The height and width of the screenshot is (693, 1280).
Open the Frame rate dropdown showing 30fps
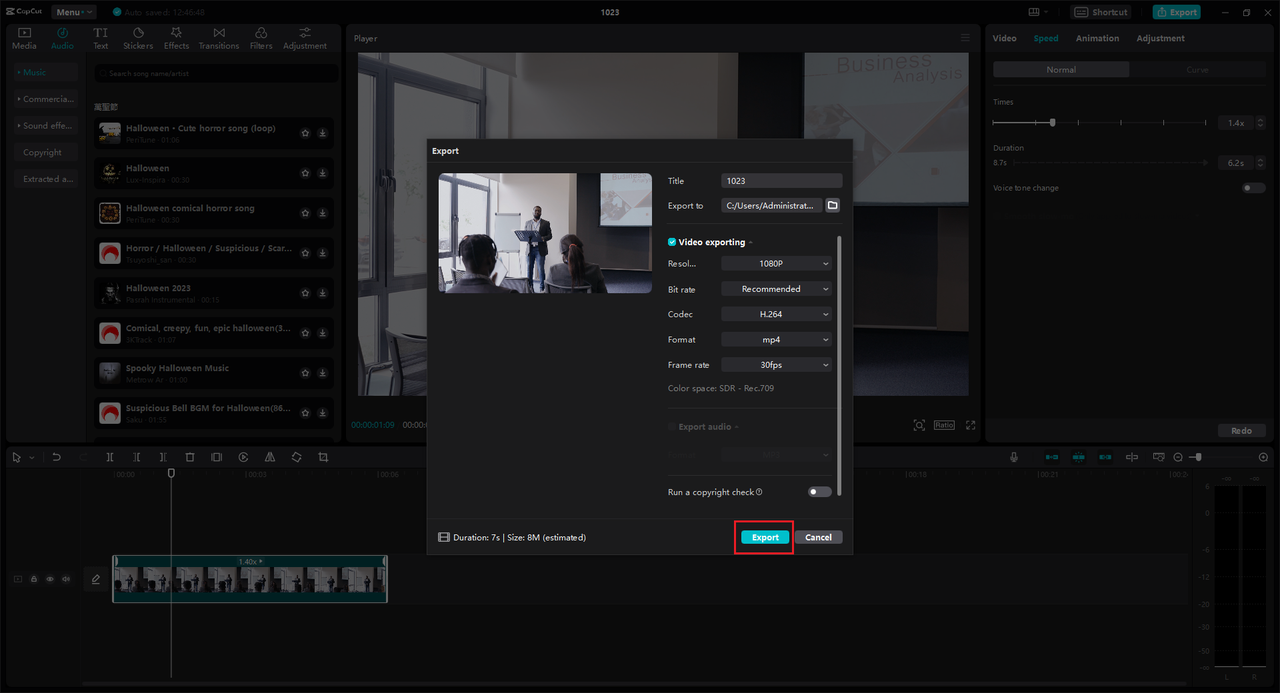tap(776, 365)
